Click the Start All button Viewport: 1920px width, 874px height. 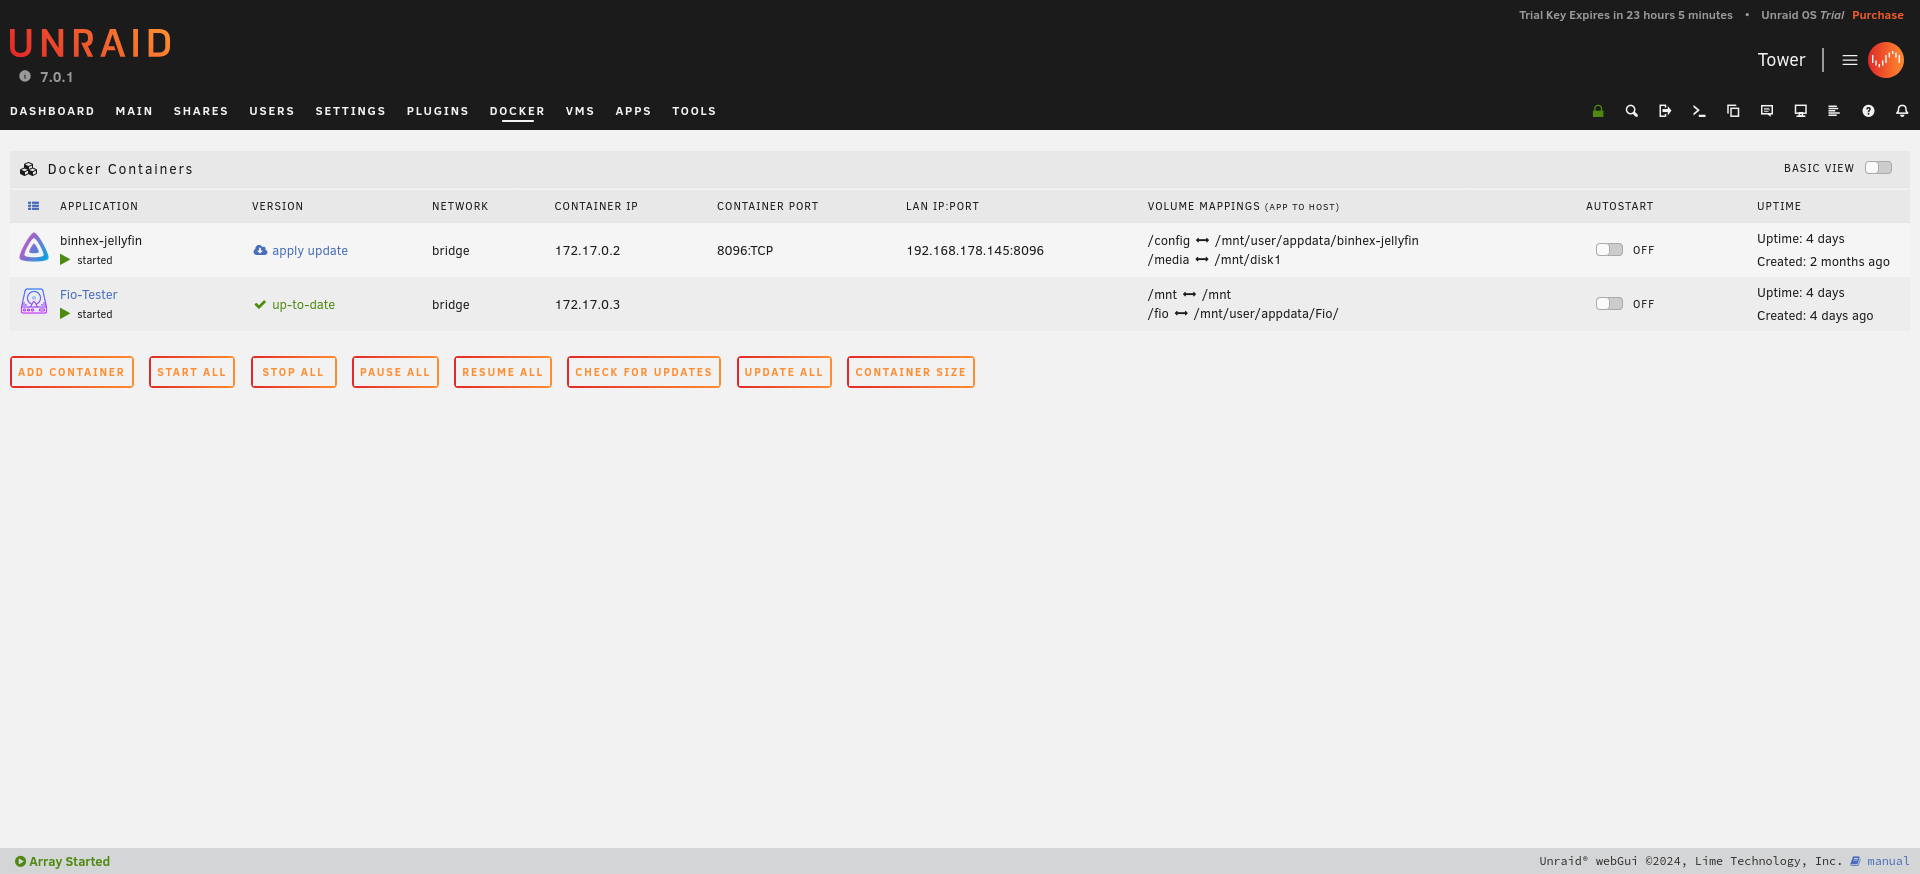[192, 372]
